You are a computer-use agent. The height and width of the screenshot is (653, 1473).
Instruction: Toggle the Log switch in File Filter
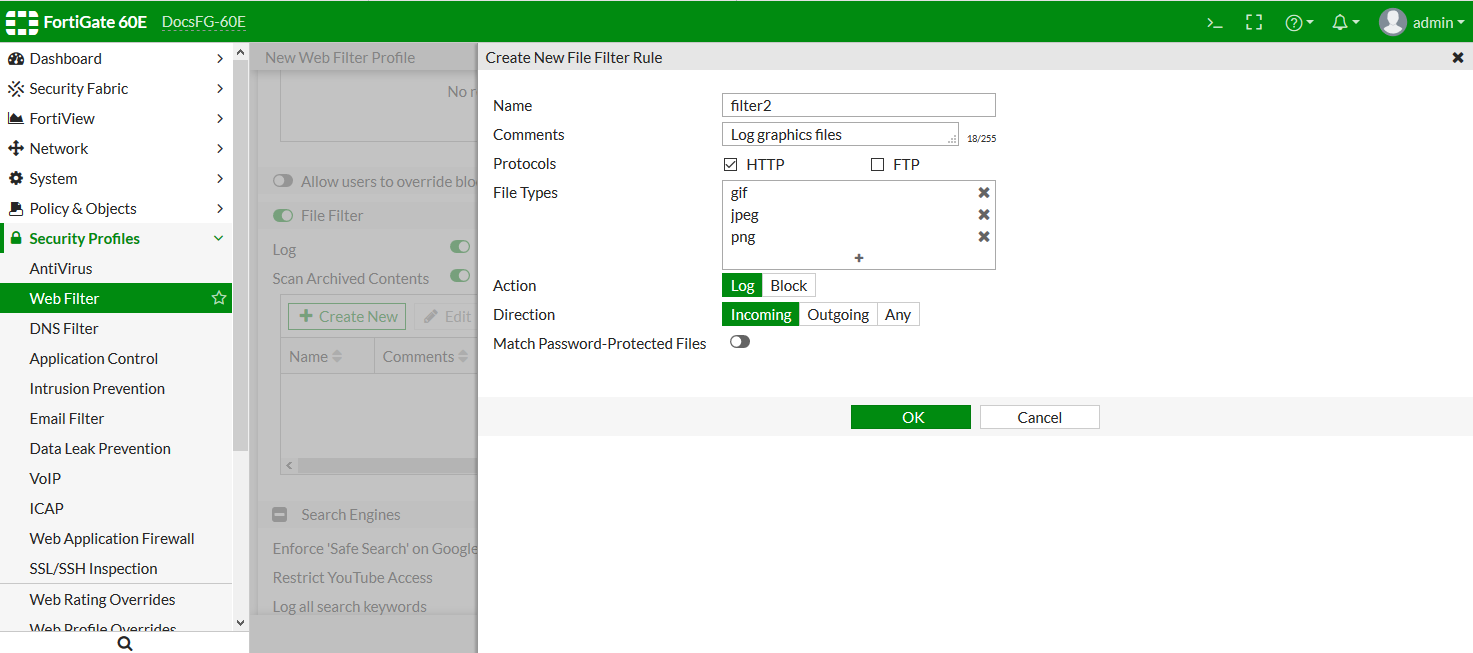[x=460, y=247]
